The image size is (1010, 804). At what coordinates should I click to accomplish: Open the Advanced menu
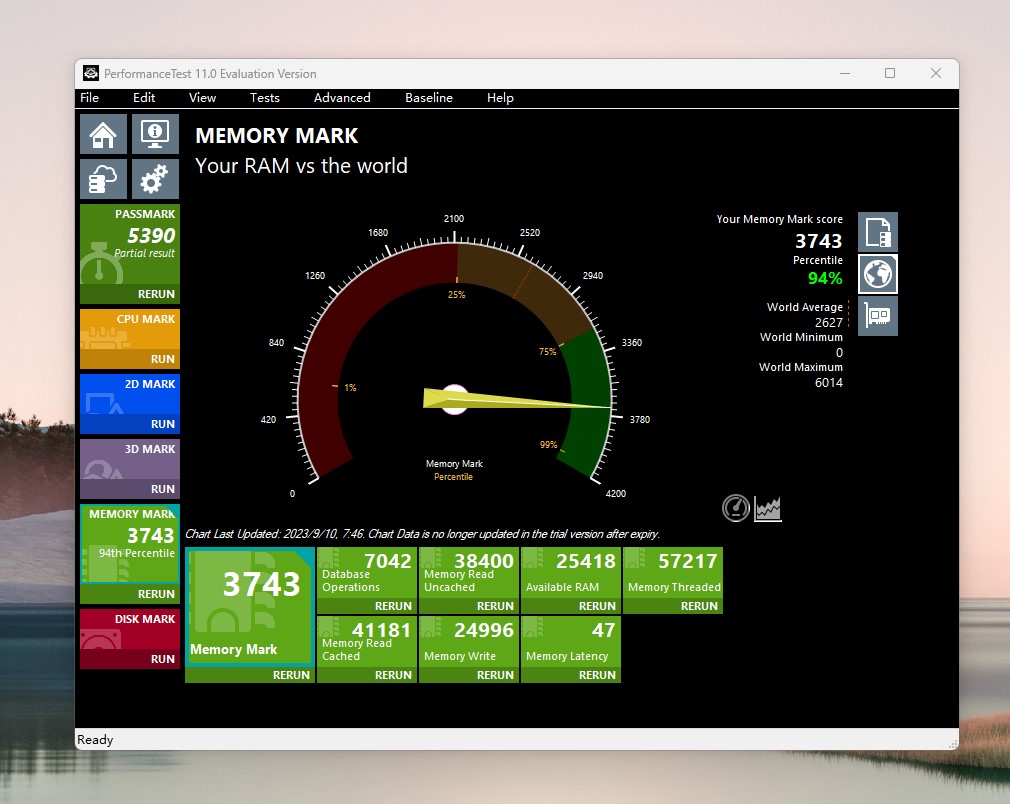point(342,98)
